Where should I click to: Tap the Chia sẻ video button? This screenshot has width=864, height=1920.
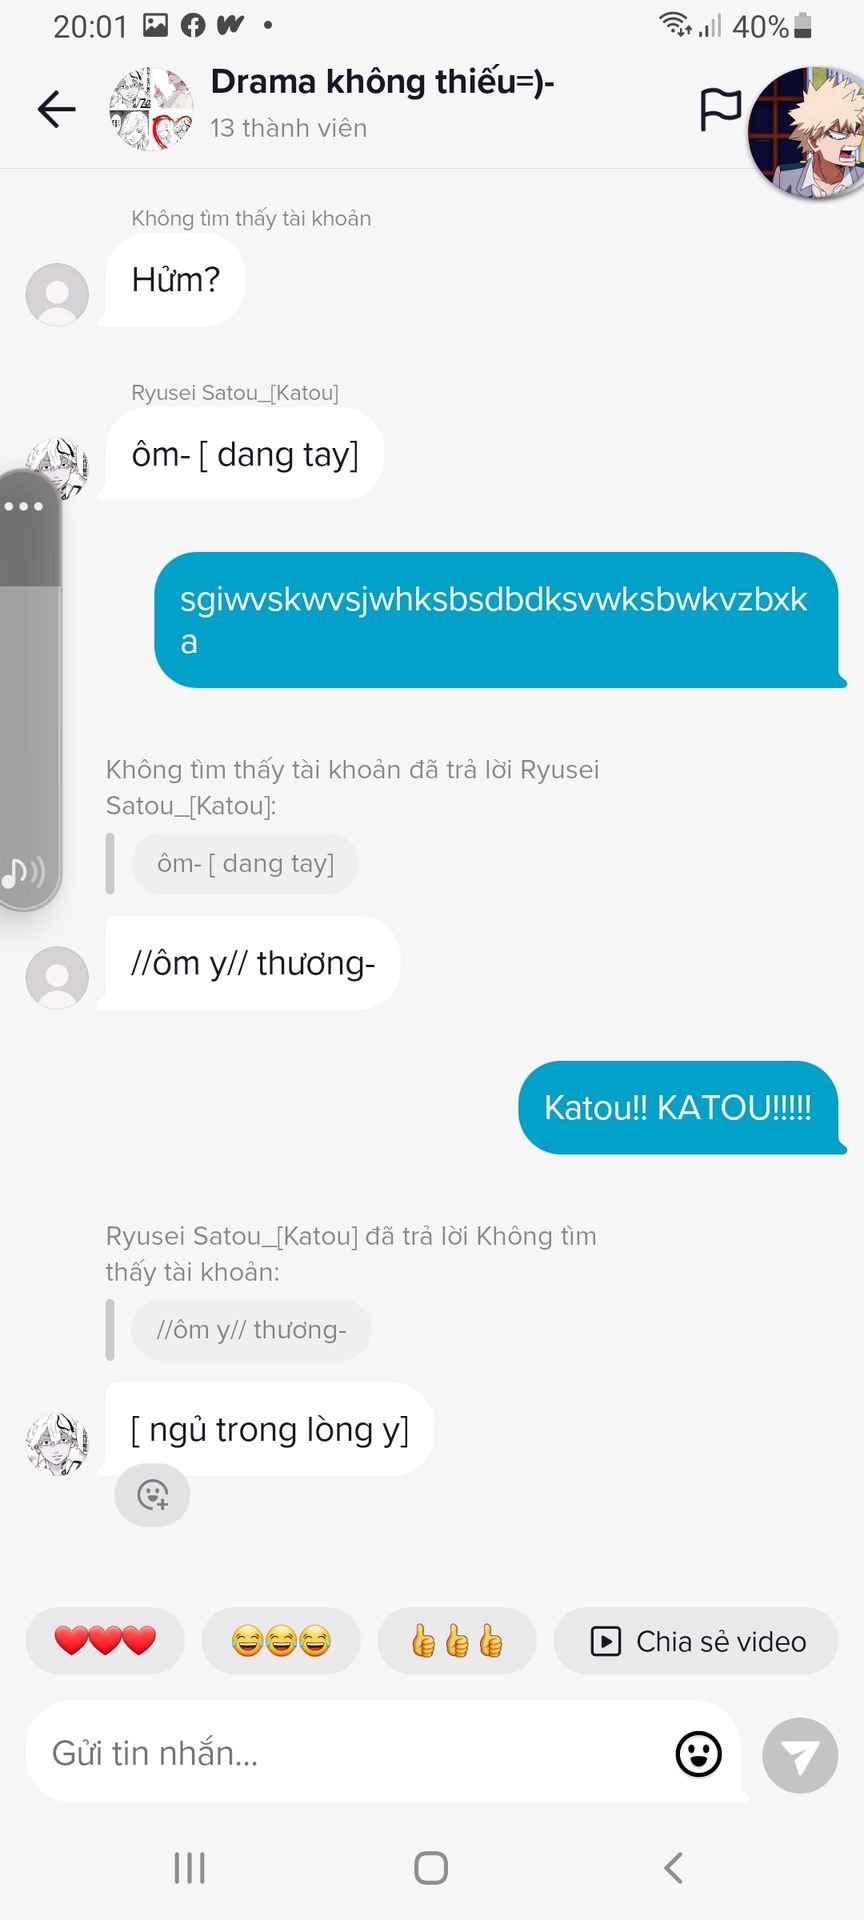pos(696,1641)
